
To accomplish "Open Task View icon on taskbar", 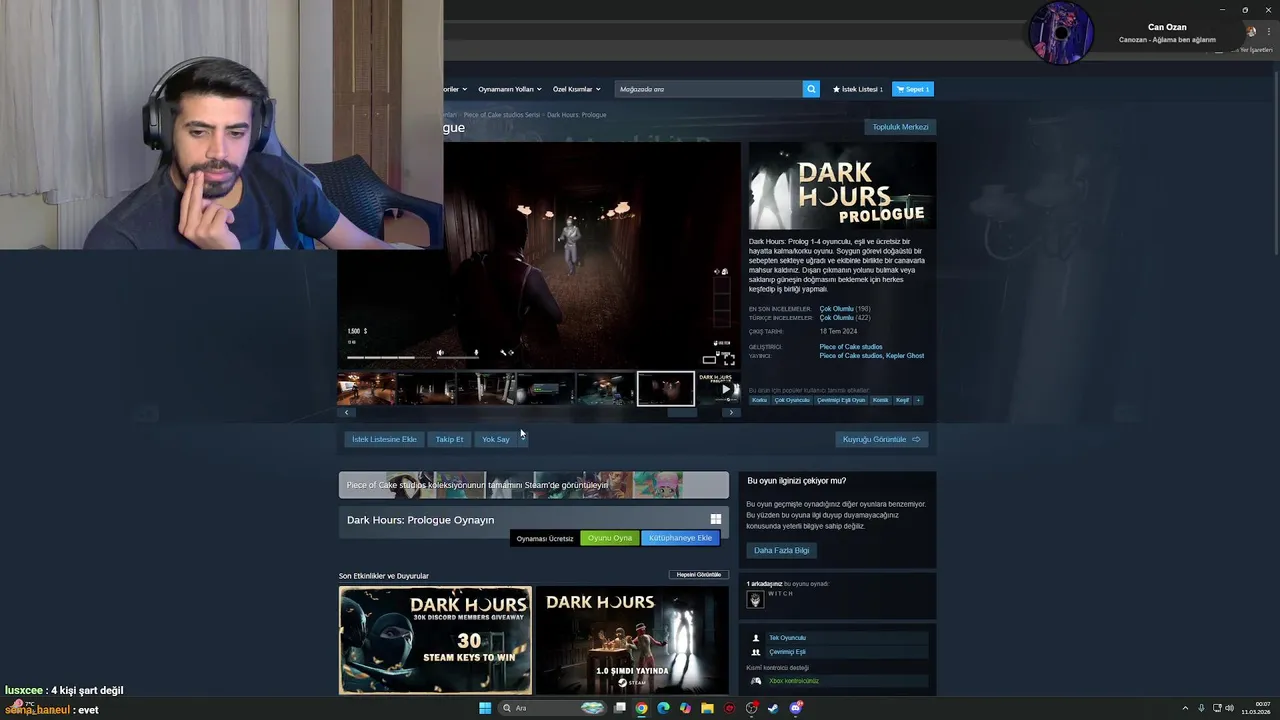I will pyautogui.click(x=620, y=708).
